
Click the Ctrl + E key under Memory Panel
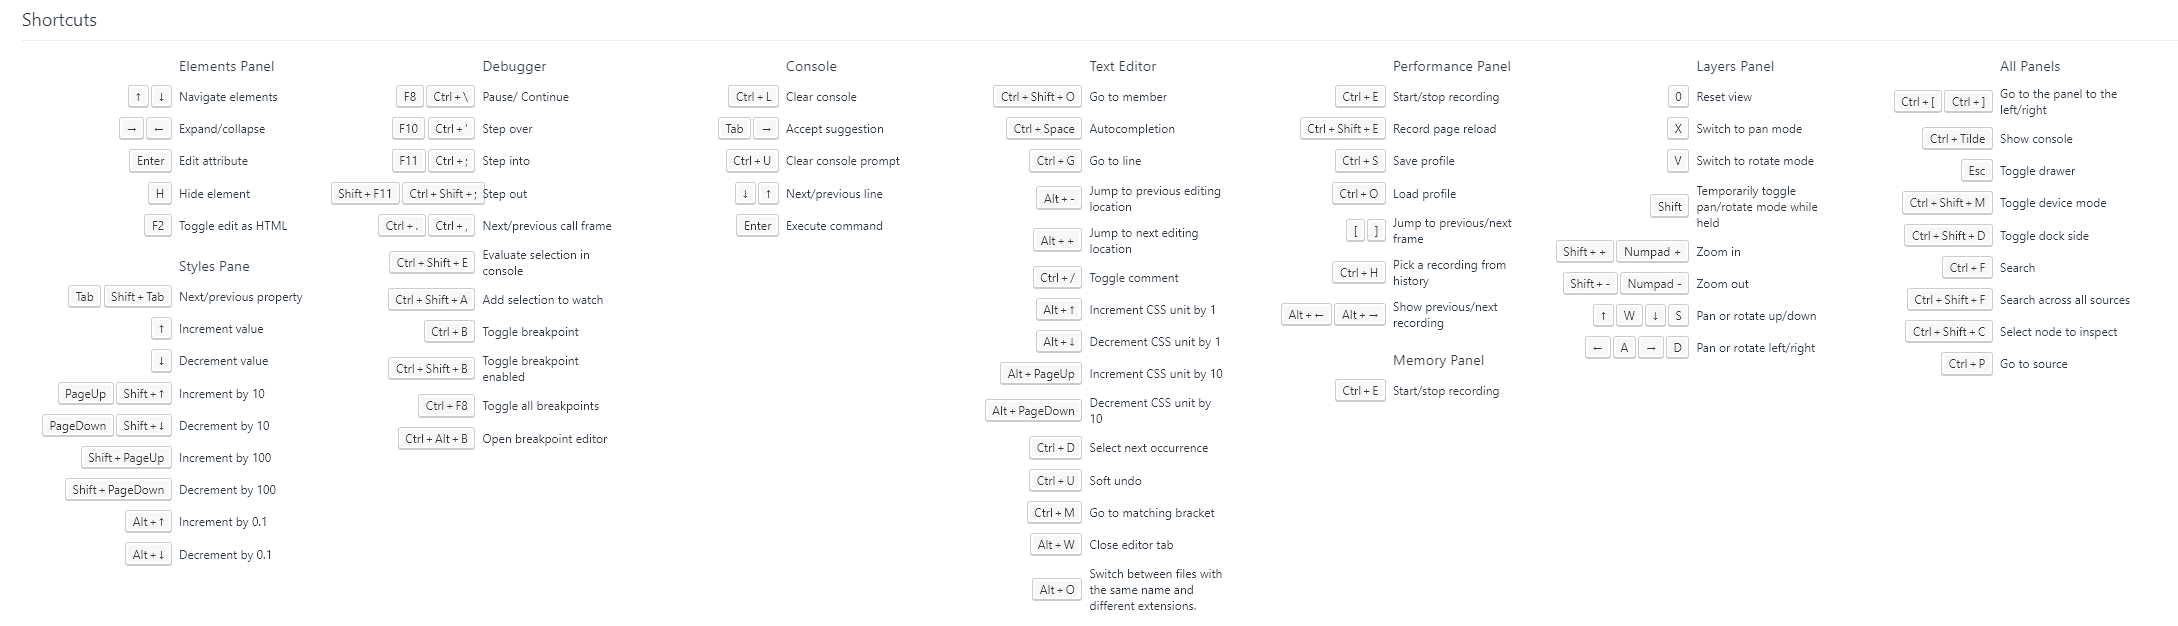click(x=1360, y=391)
